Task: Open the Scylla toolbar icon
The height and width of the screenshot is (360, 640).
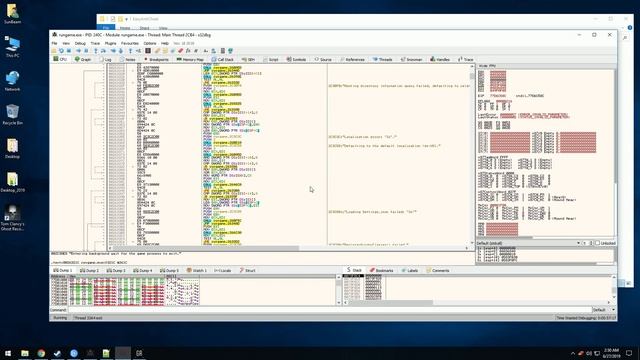Action: 148,51
